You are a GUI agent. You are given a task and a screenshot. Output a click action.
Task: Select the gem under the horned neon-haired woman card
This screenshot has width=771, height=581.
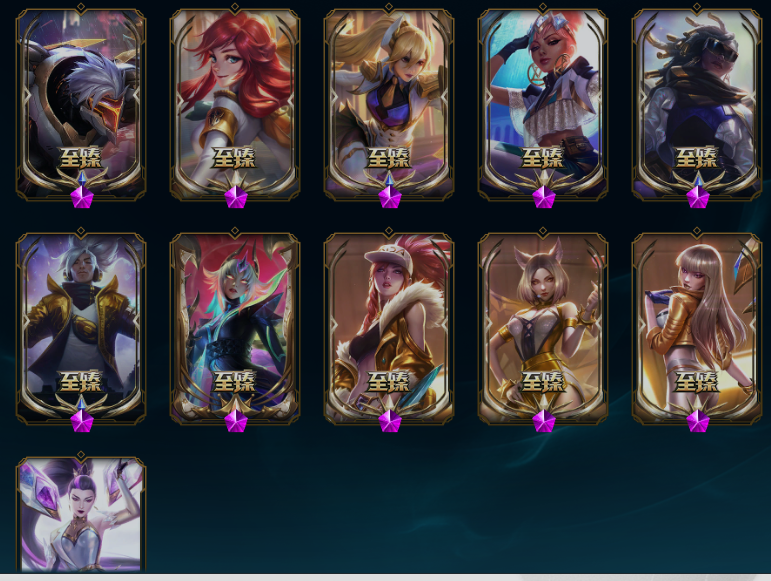click(x=236, y=421)
